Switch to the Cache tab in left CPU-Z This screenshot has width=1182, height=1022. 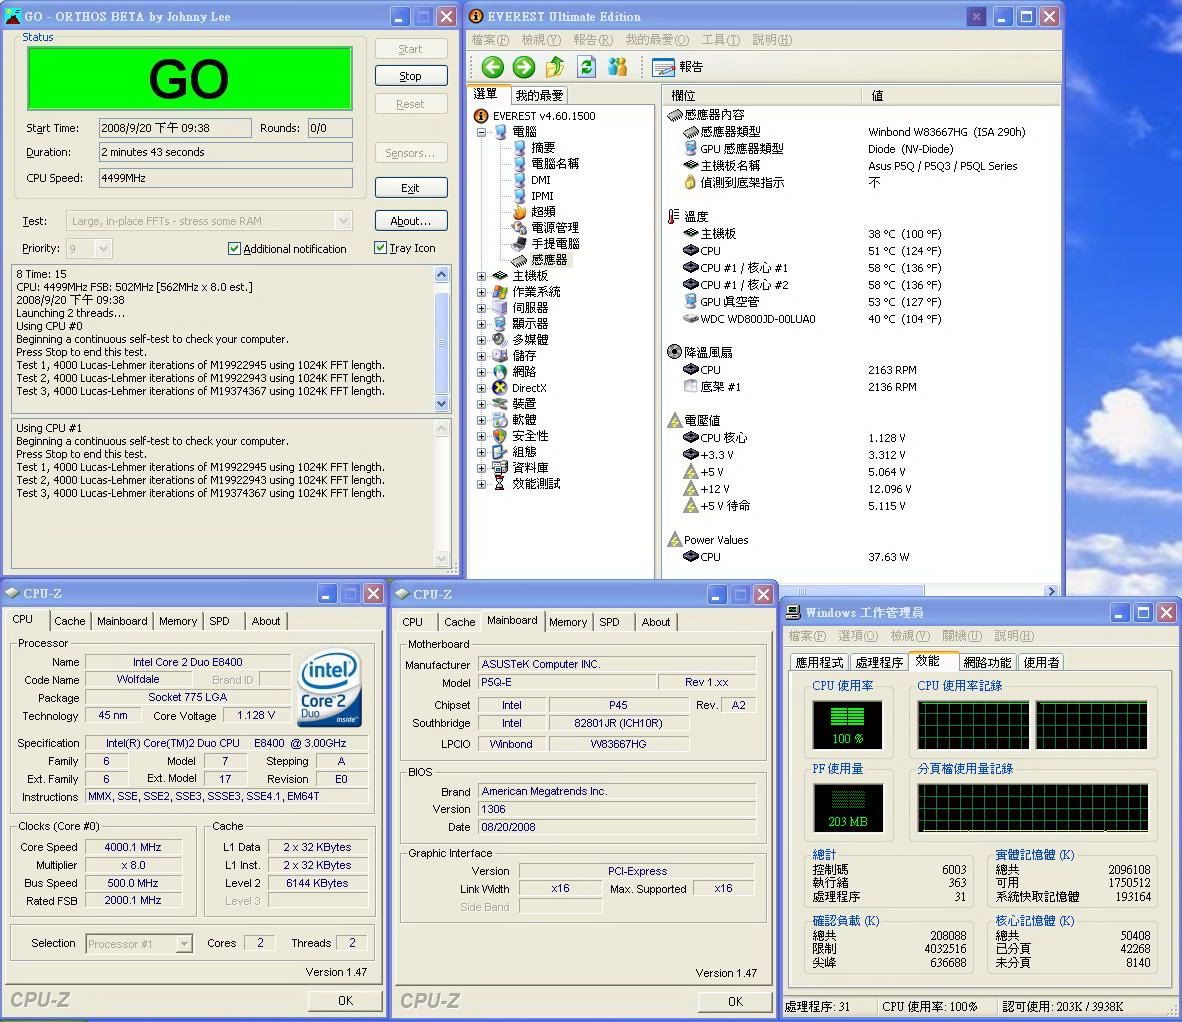click(69, 621)
